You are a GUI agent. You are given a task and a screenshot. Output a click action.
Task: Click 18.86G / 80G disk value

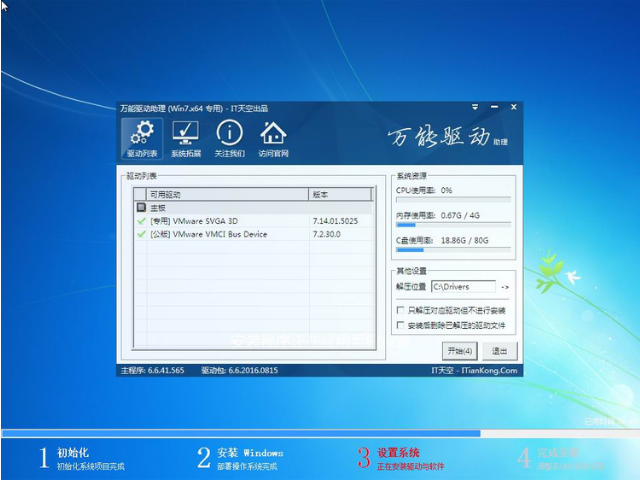coord(464,240)
